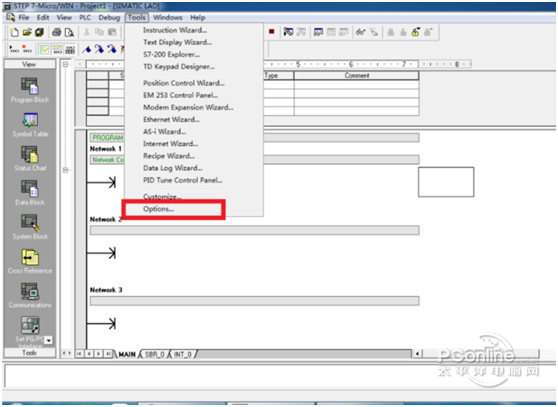
Task: Open the Debug menu
Action: (x=109, y=17)
